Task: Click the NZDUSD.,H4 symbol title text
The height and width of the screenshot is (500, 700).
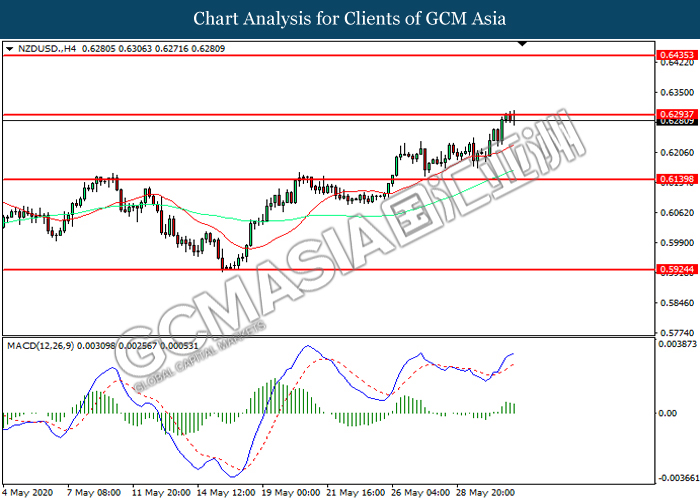Action: 47,49
